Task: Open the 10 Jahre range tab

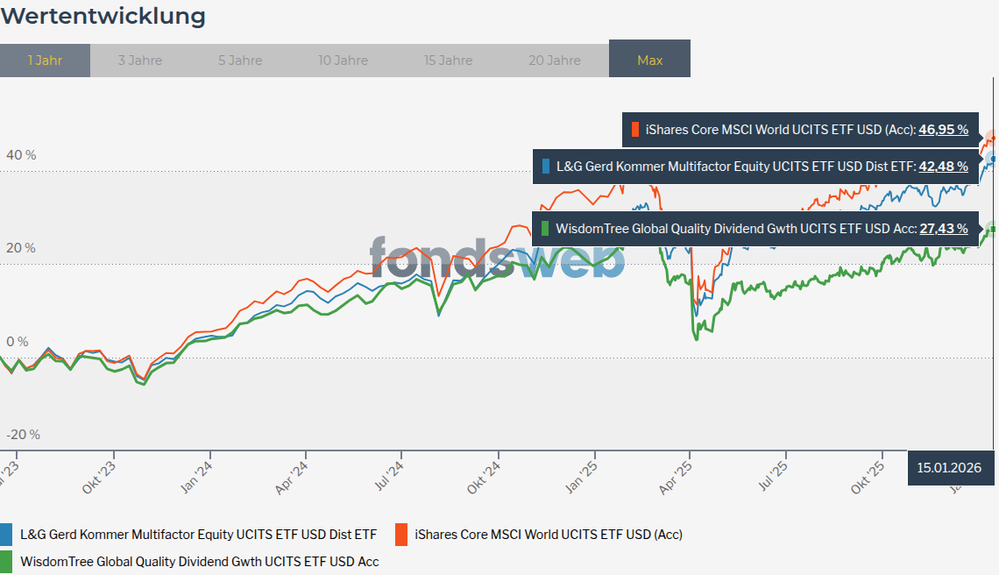Action: [343, 60]
